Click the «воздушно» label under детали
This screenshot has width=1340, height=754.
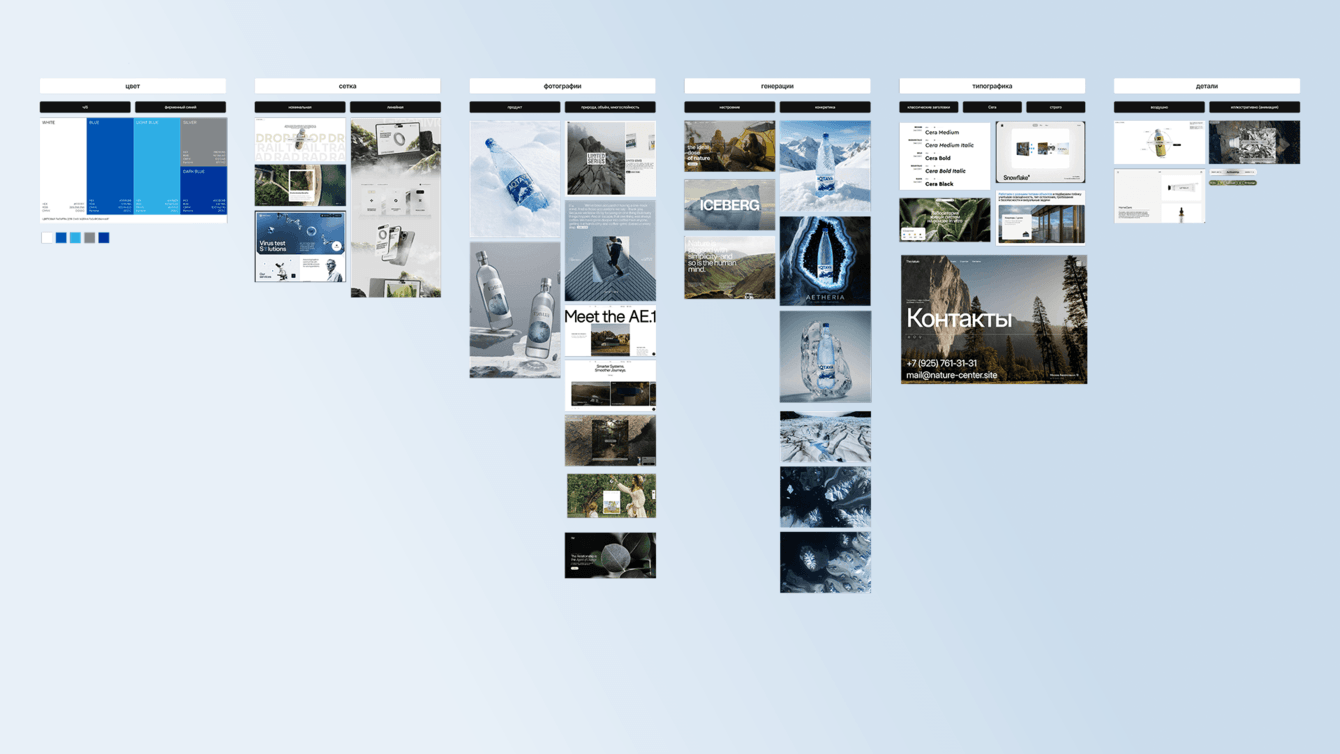pyautogui.click(x=1159, y=107)
